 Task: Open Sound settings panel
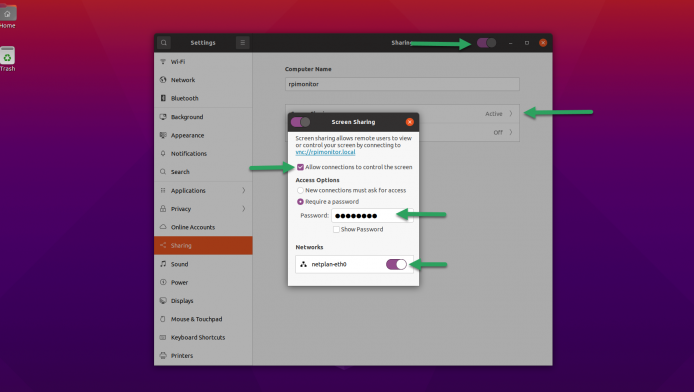pos(203,264)
